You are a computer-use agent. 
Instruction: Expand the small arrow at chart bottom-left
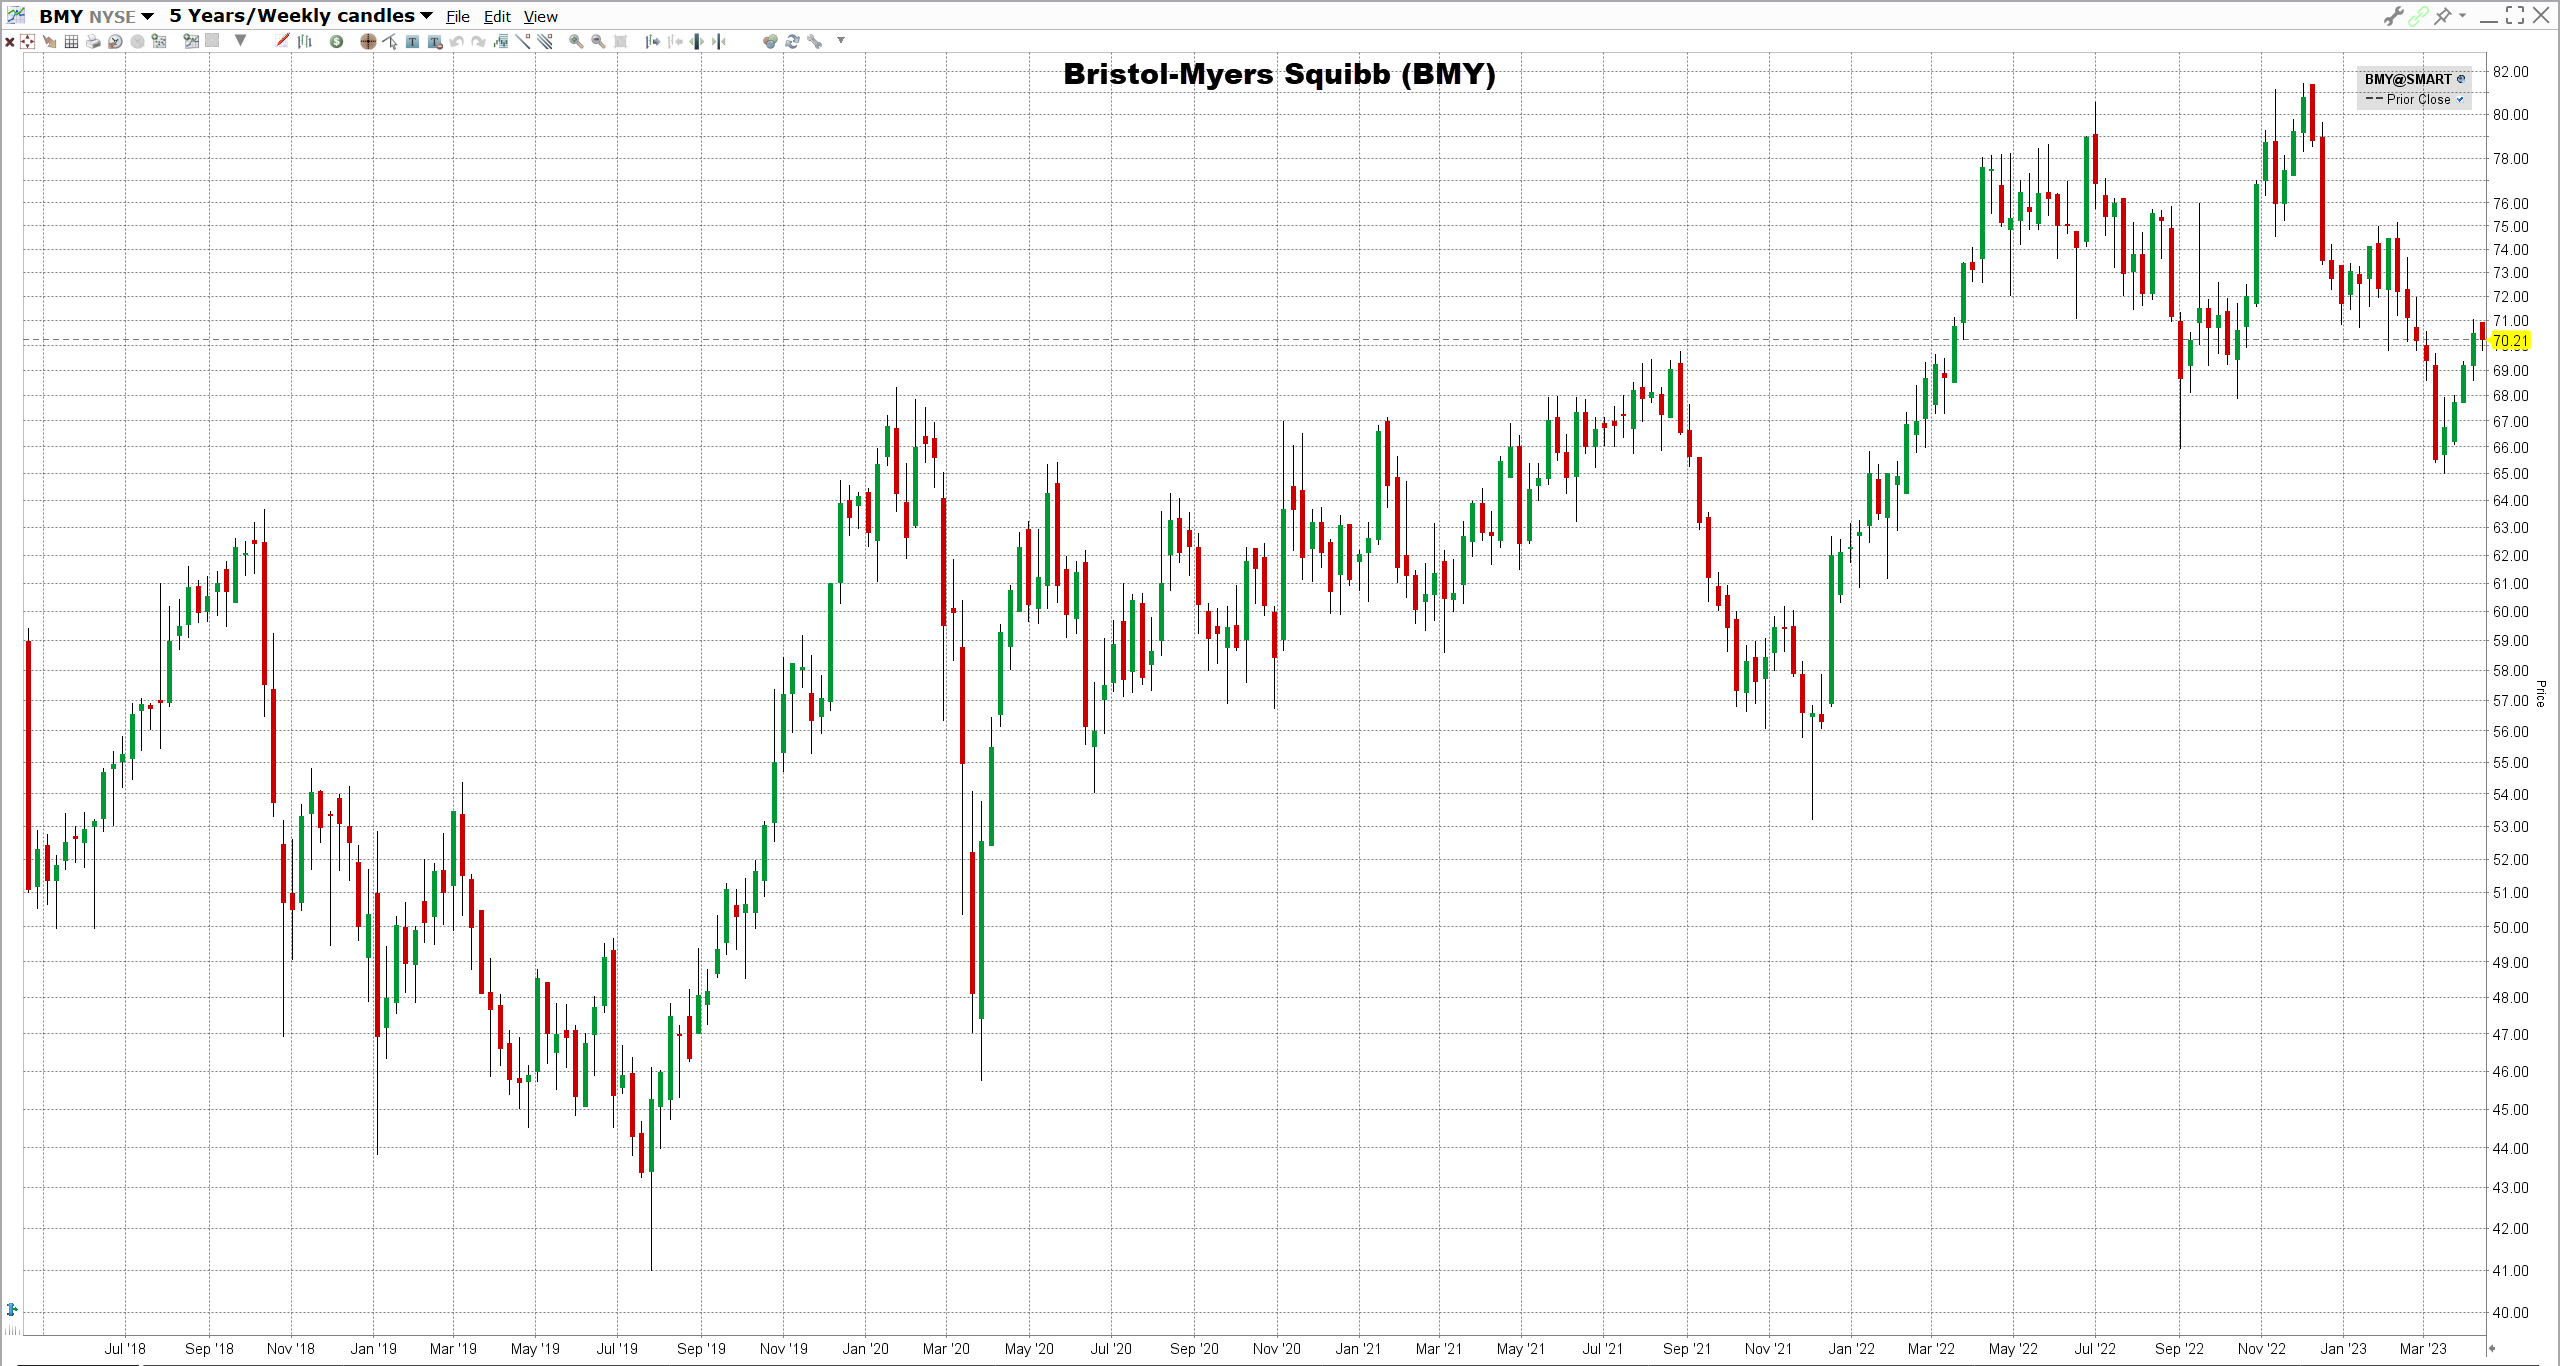[x=12, y=1309]
